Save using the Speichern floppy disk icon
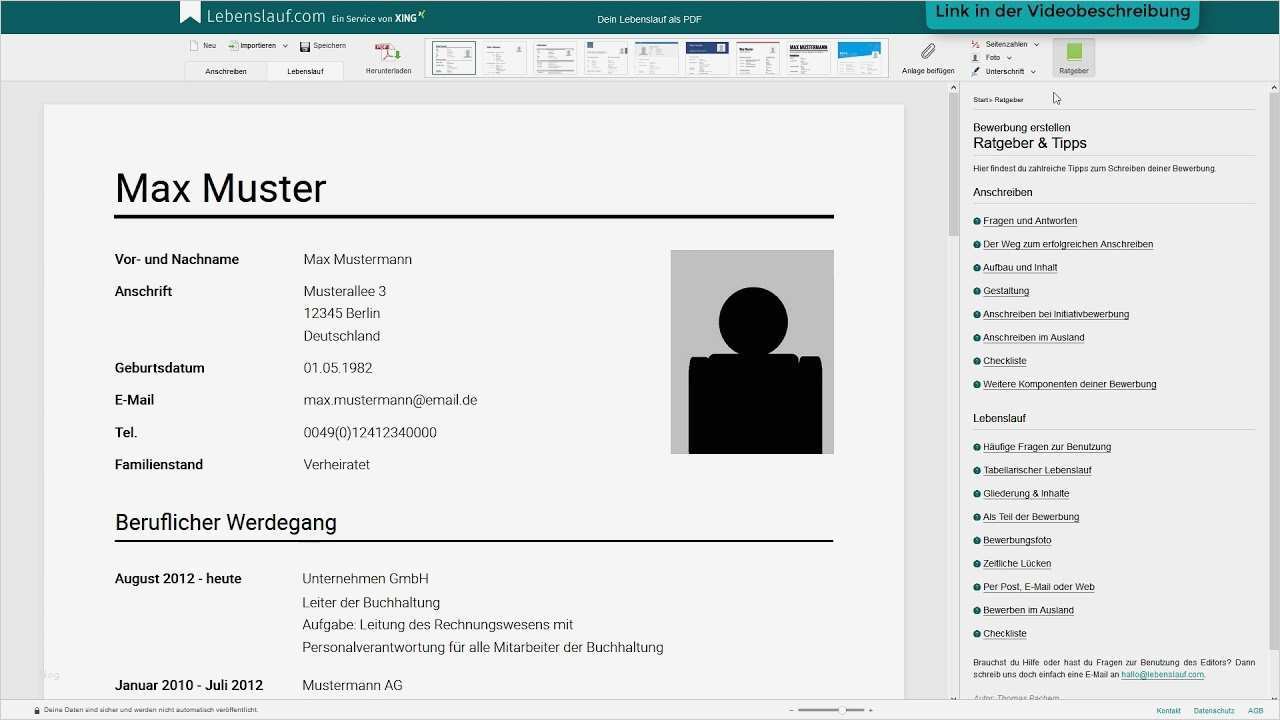Screen dimensions: 1280x720 coord(305,46)
